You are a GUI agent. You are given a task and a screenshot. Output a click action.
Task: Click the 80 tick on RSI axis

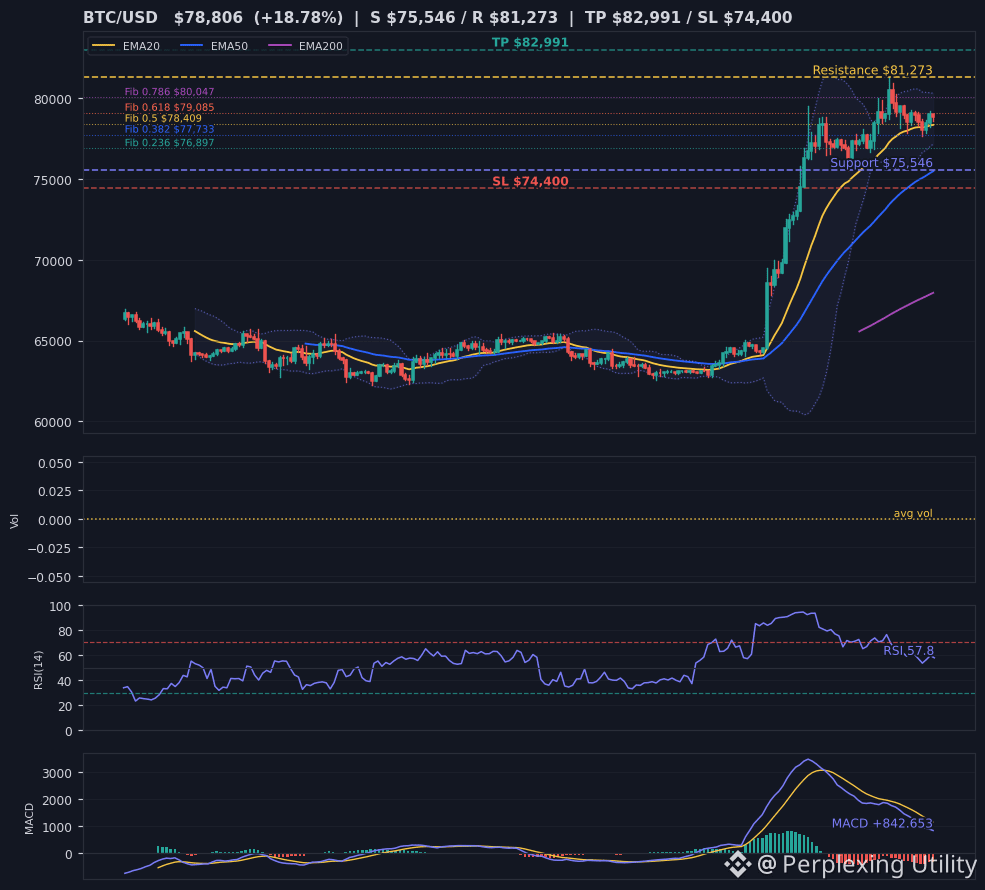tap(65, 632)
